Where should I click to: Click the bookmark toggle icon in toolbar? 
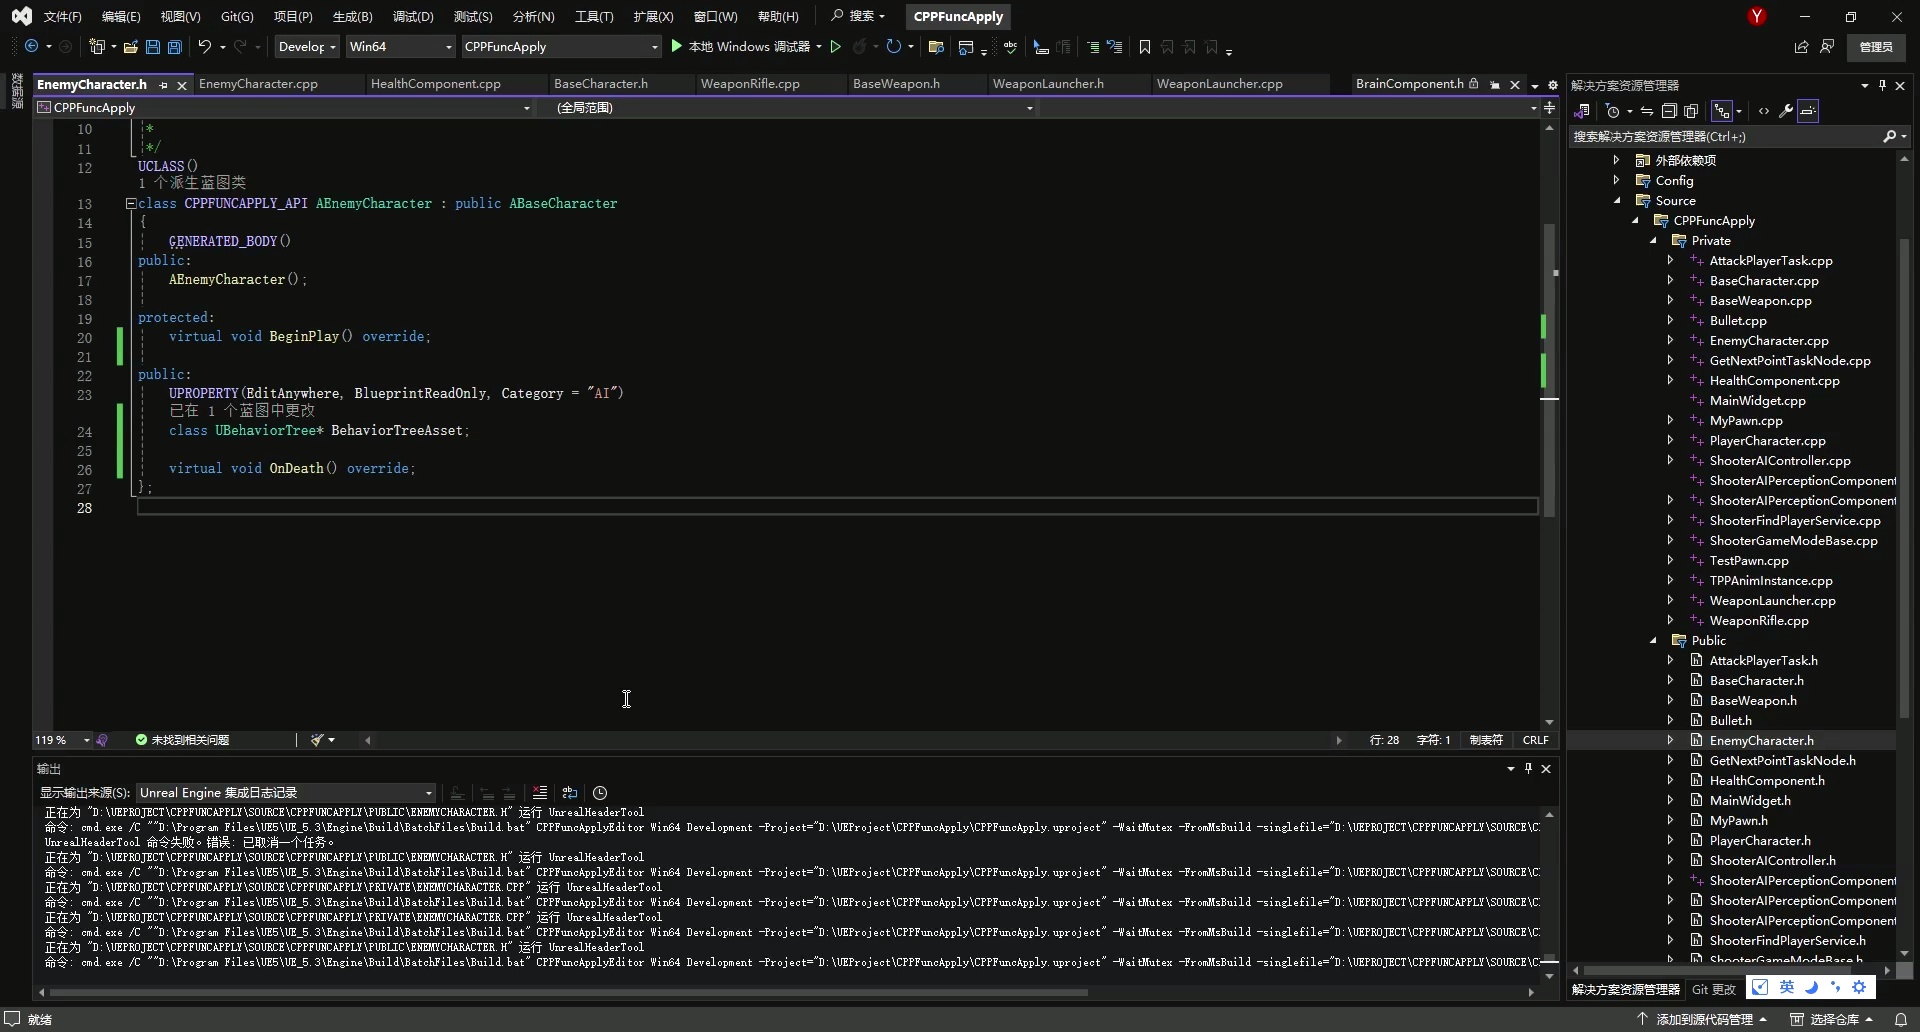(1145, 47)
